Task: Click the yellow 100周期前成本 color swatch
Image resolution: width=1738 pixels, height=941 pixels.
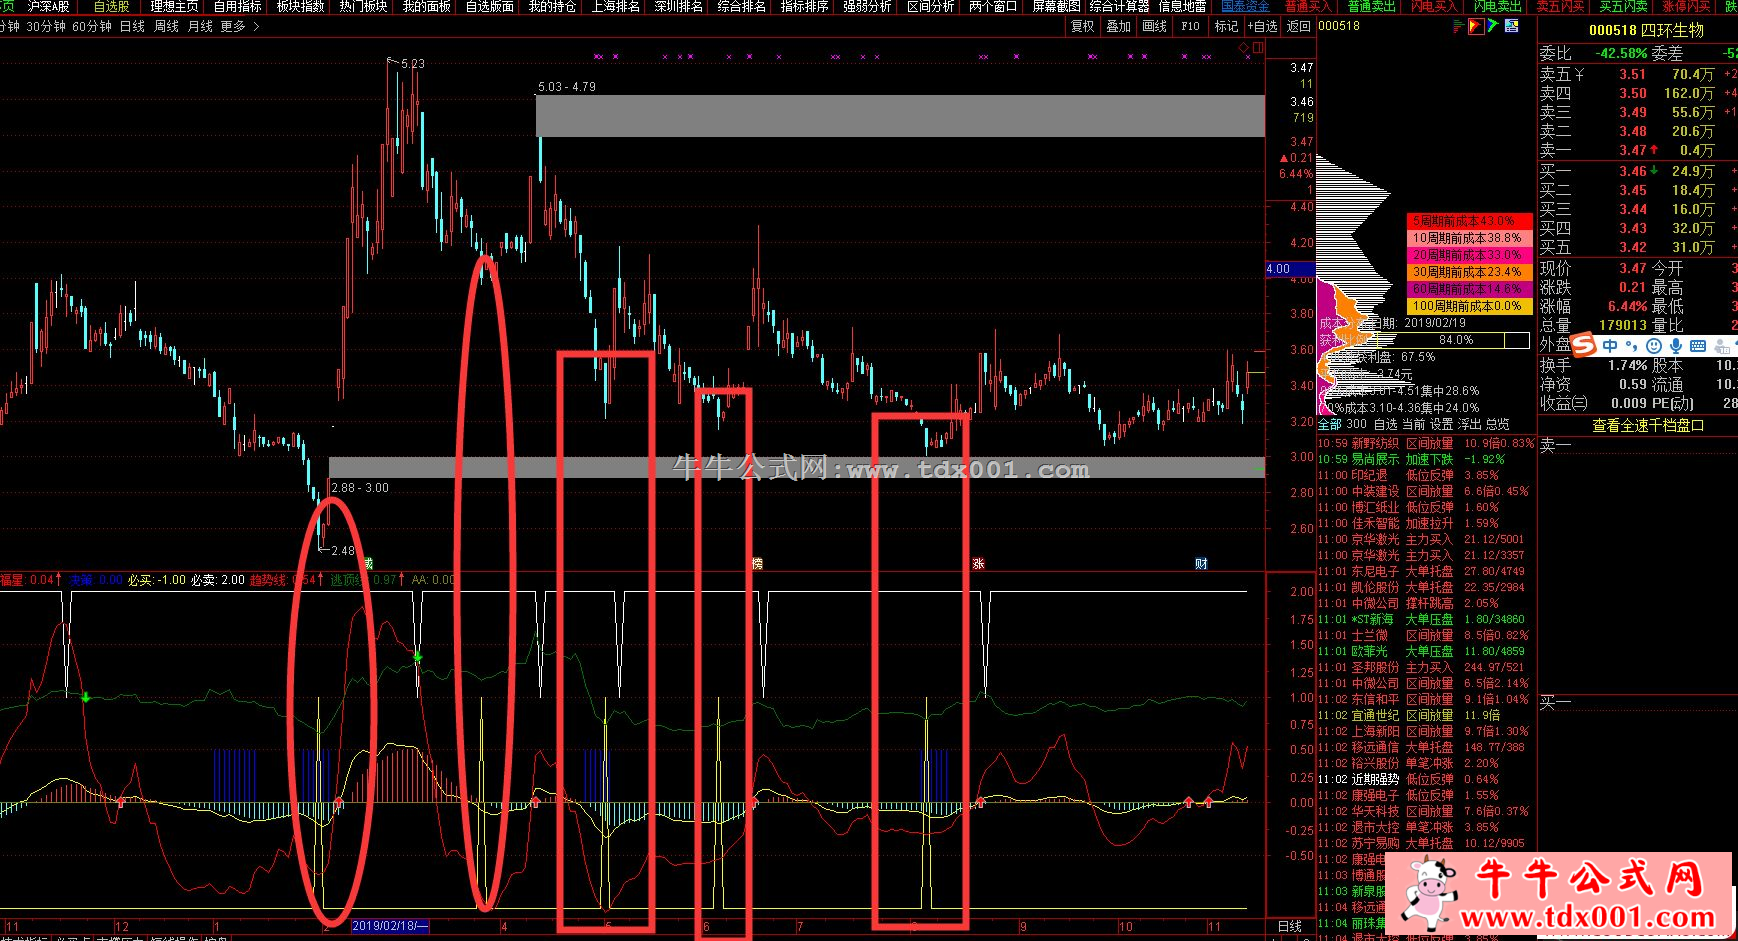Action: pos(1469,306)
